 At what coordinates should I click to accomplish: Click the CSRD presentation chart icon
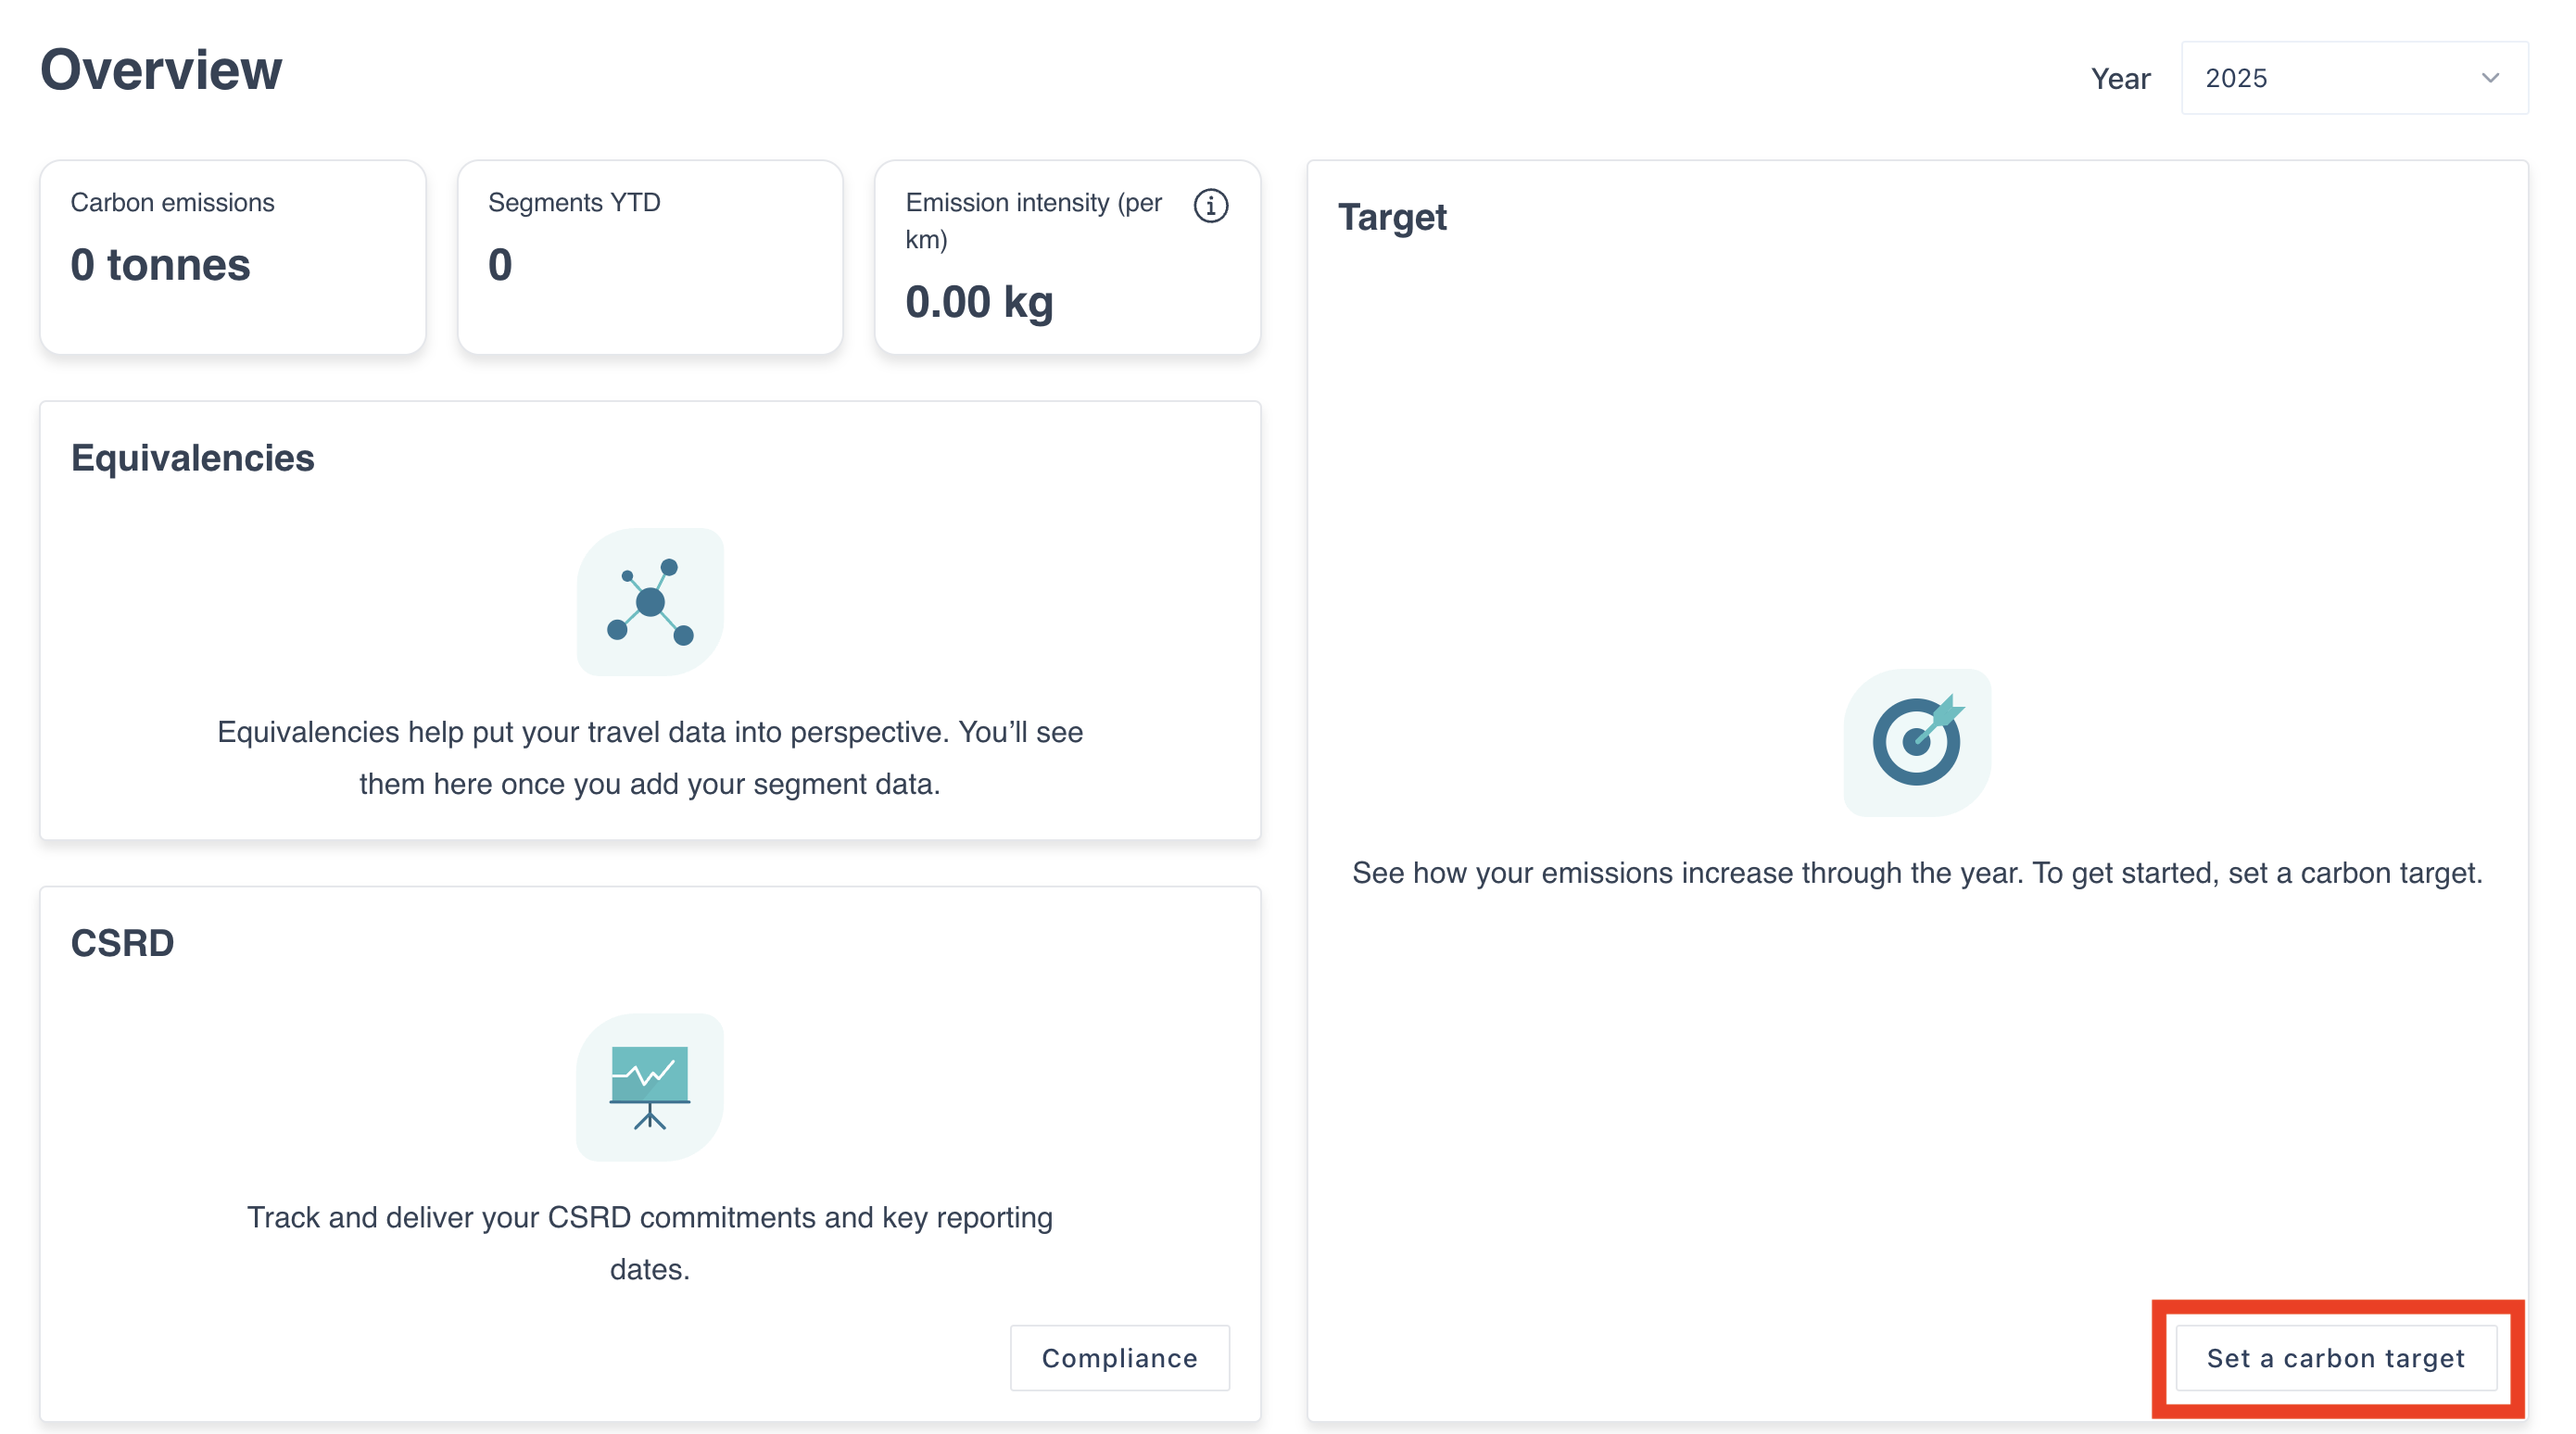pyautogui.click(x=650, y=1087)
